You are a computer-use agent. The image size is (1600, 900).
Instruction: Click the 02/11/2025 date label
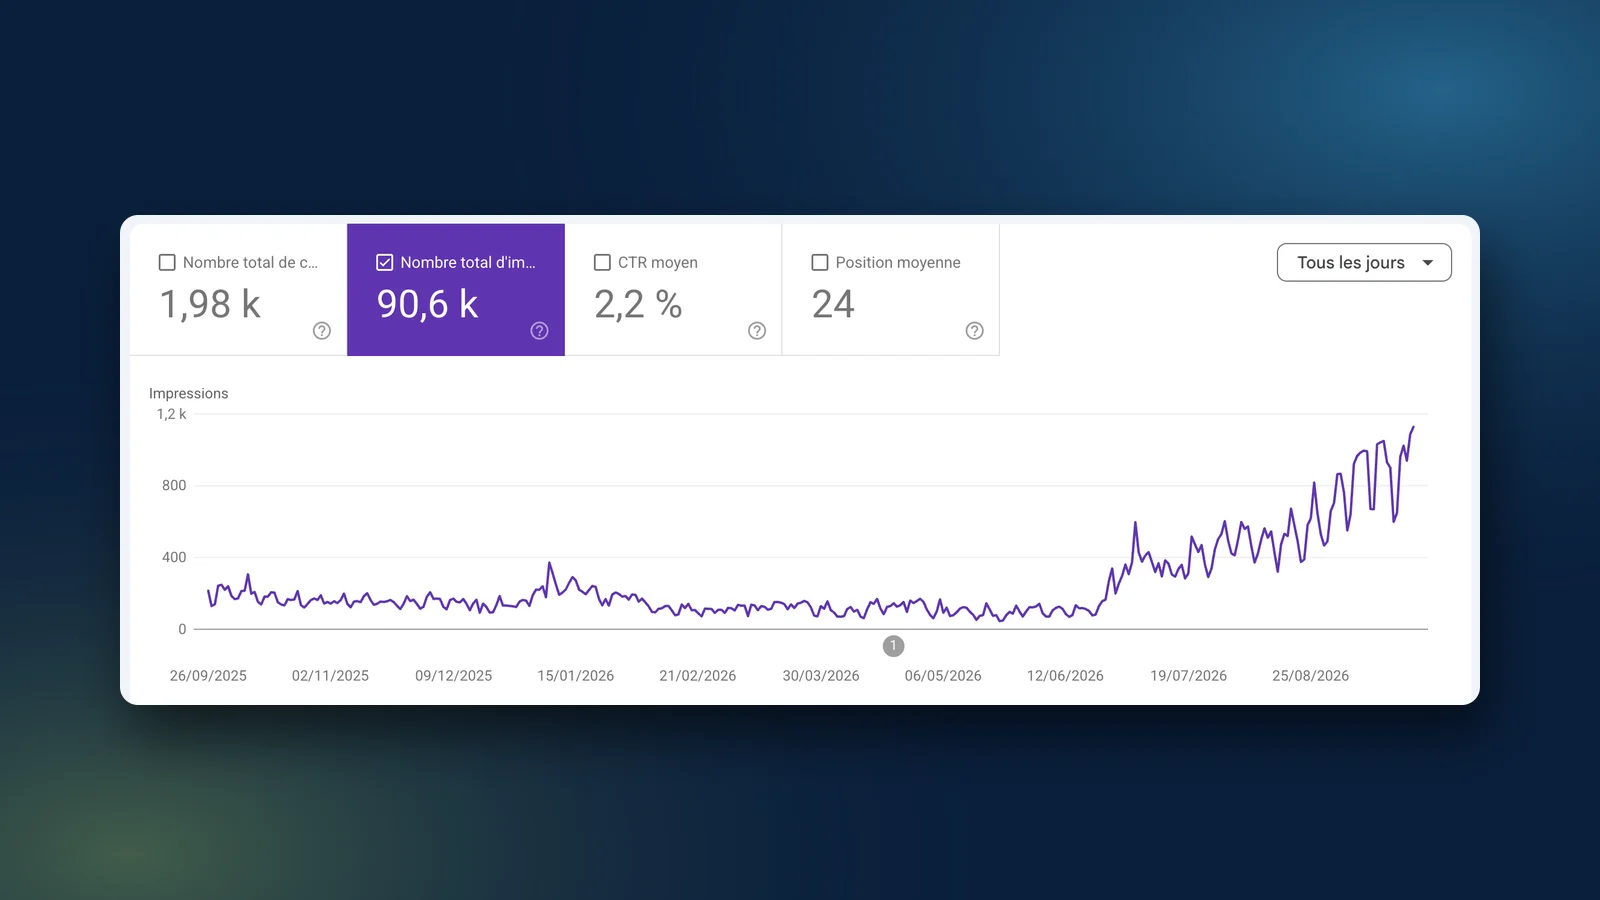(330, 676)
